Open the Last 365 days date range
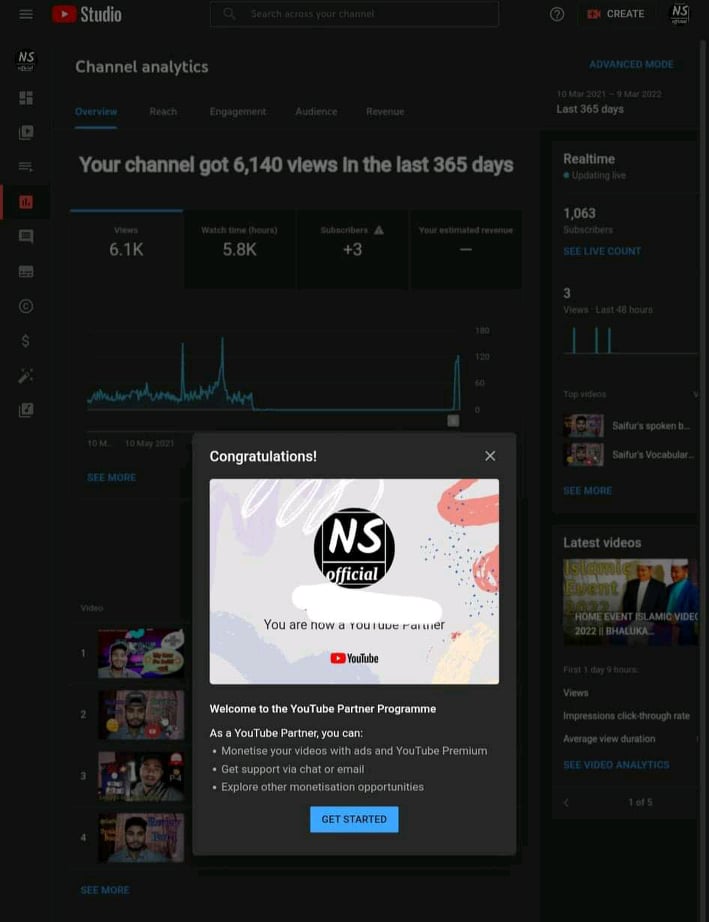Image resolution: width=709 pixels, height=922 pixels. [x=609, y=102]
